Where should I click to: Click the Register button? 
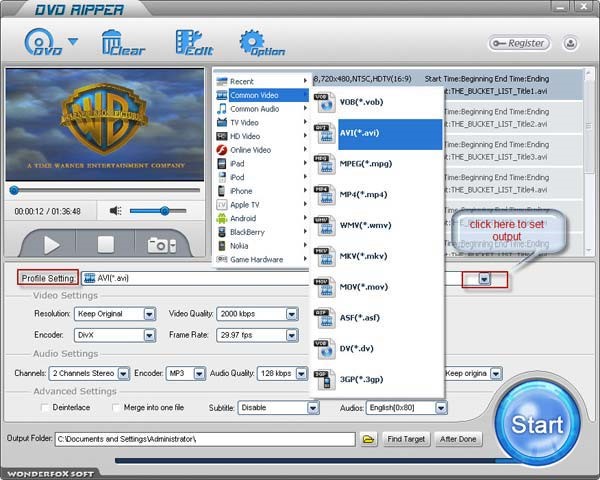(x=519, y=44)
